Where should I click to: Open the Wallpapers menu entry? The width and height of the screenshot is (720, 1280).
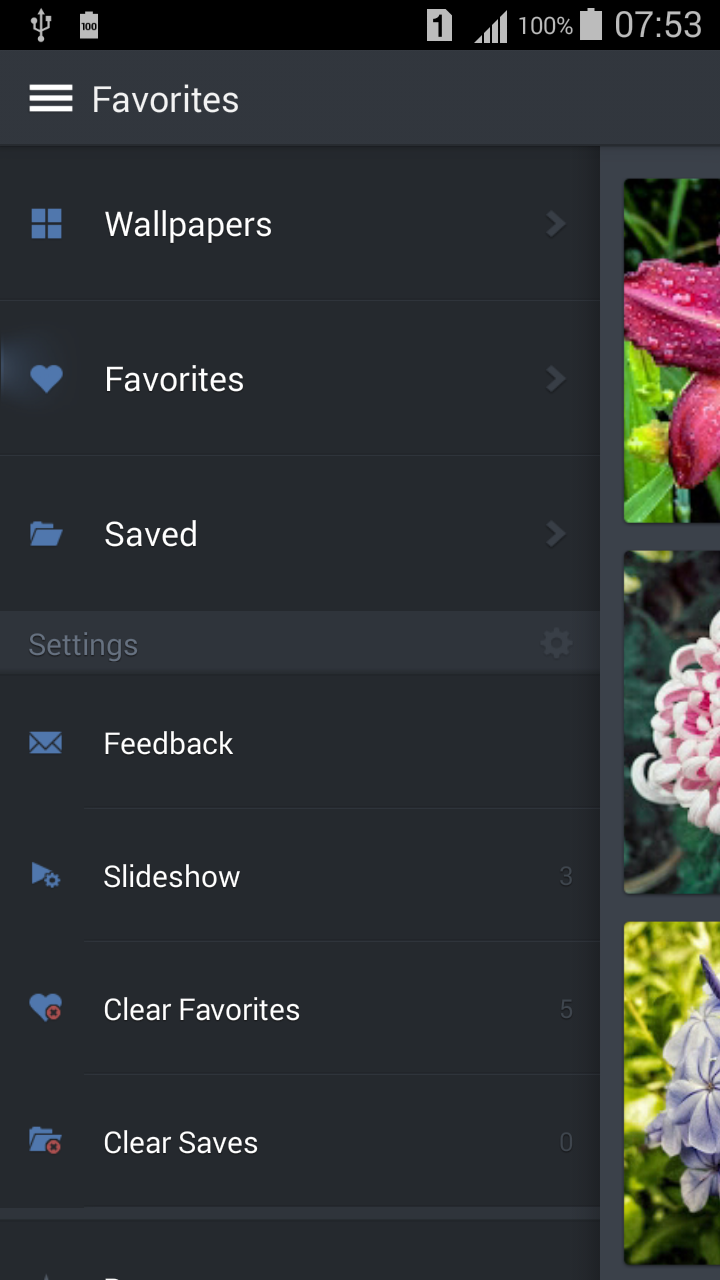pos(188,224)
